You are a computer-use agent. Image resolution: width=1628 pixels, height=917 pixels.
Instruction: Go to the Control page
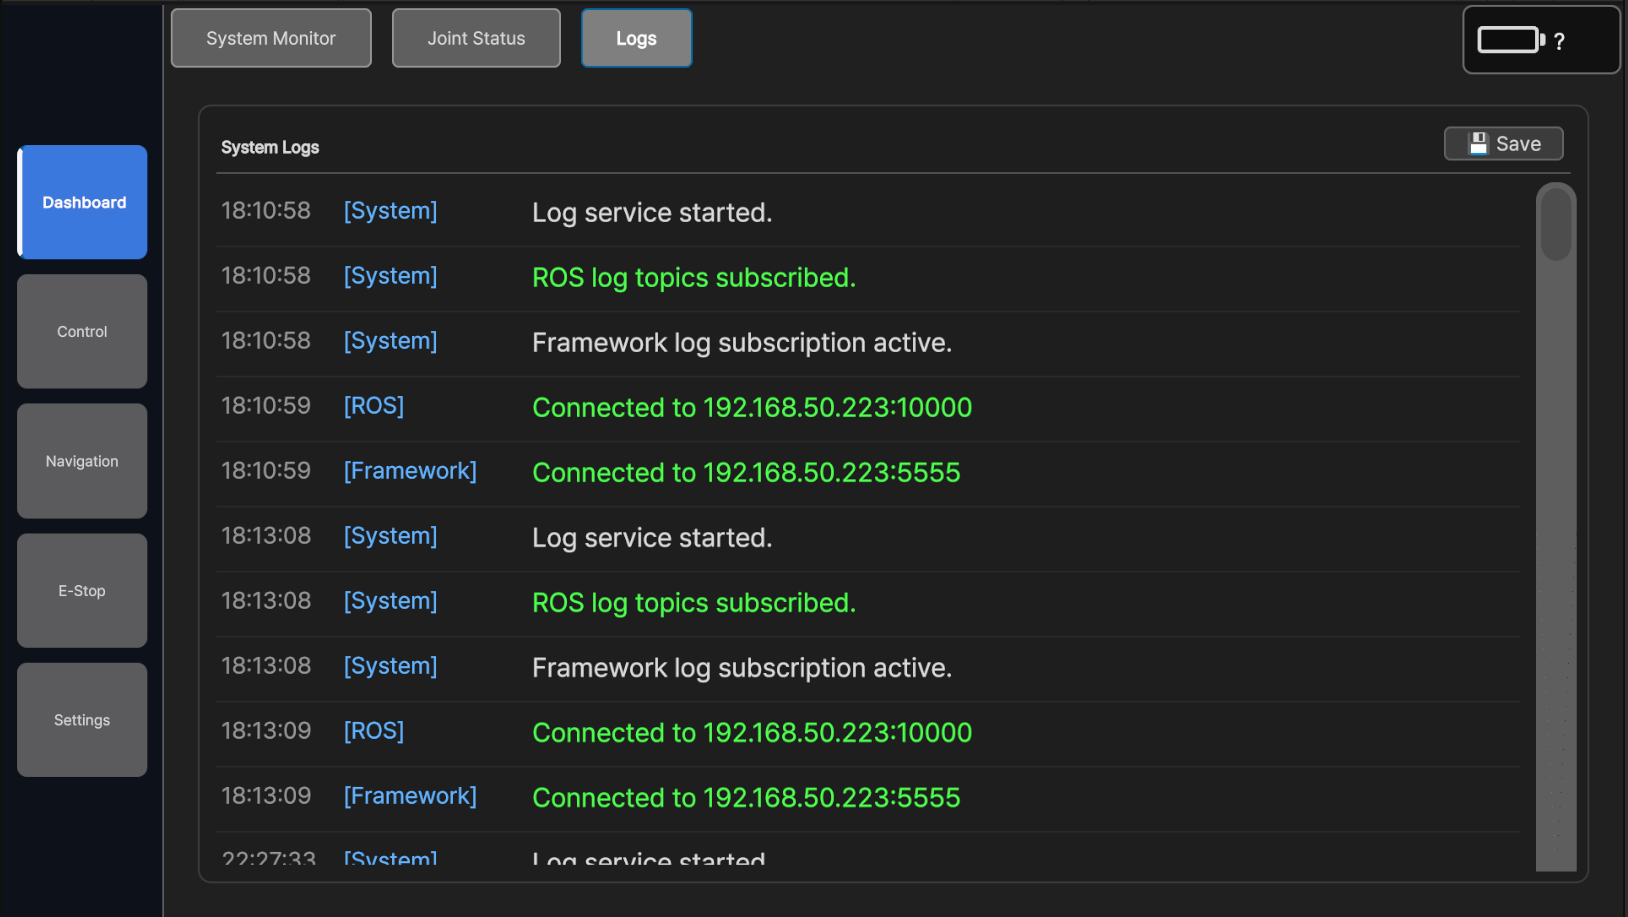click(x=82, y=331)
